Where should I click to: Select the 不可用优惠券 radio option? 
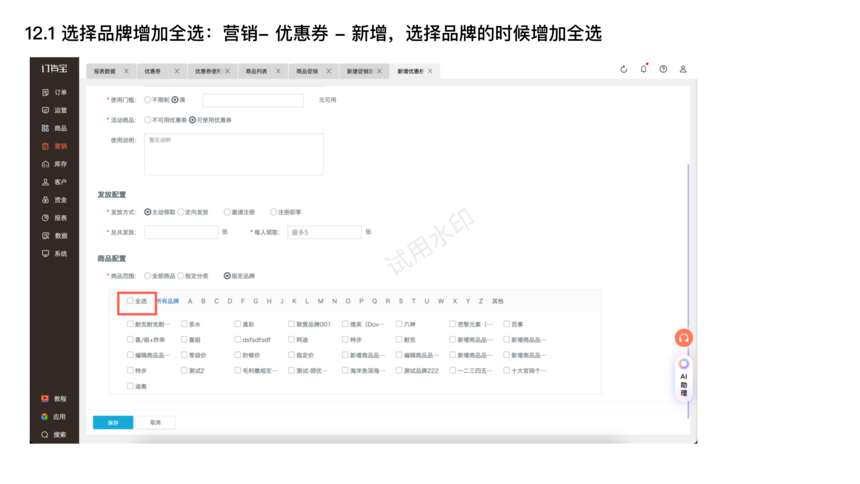(x=148, y=120)
